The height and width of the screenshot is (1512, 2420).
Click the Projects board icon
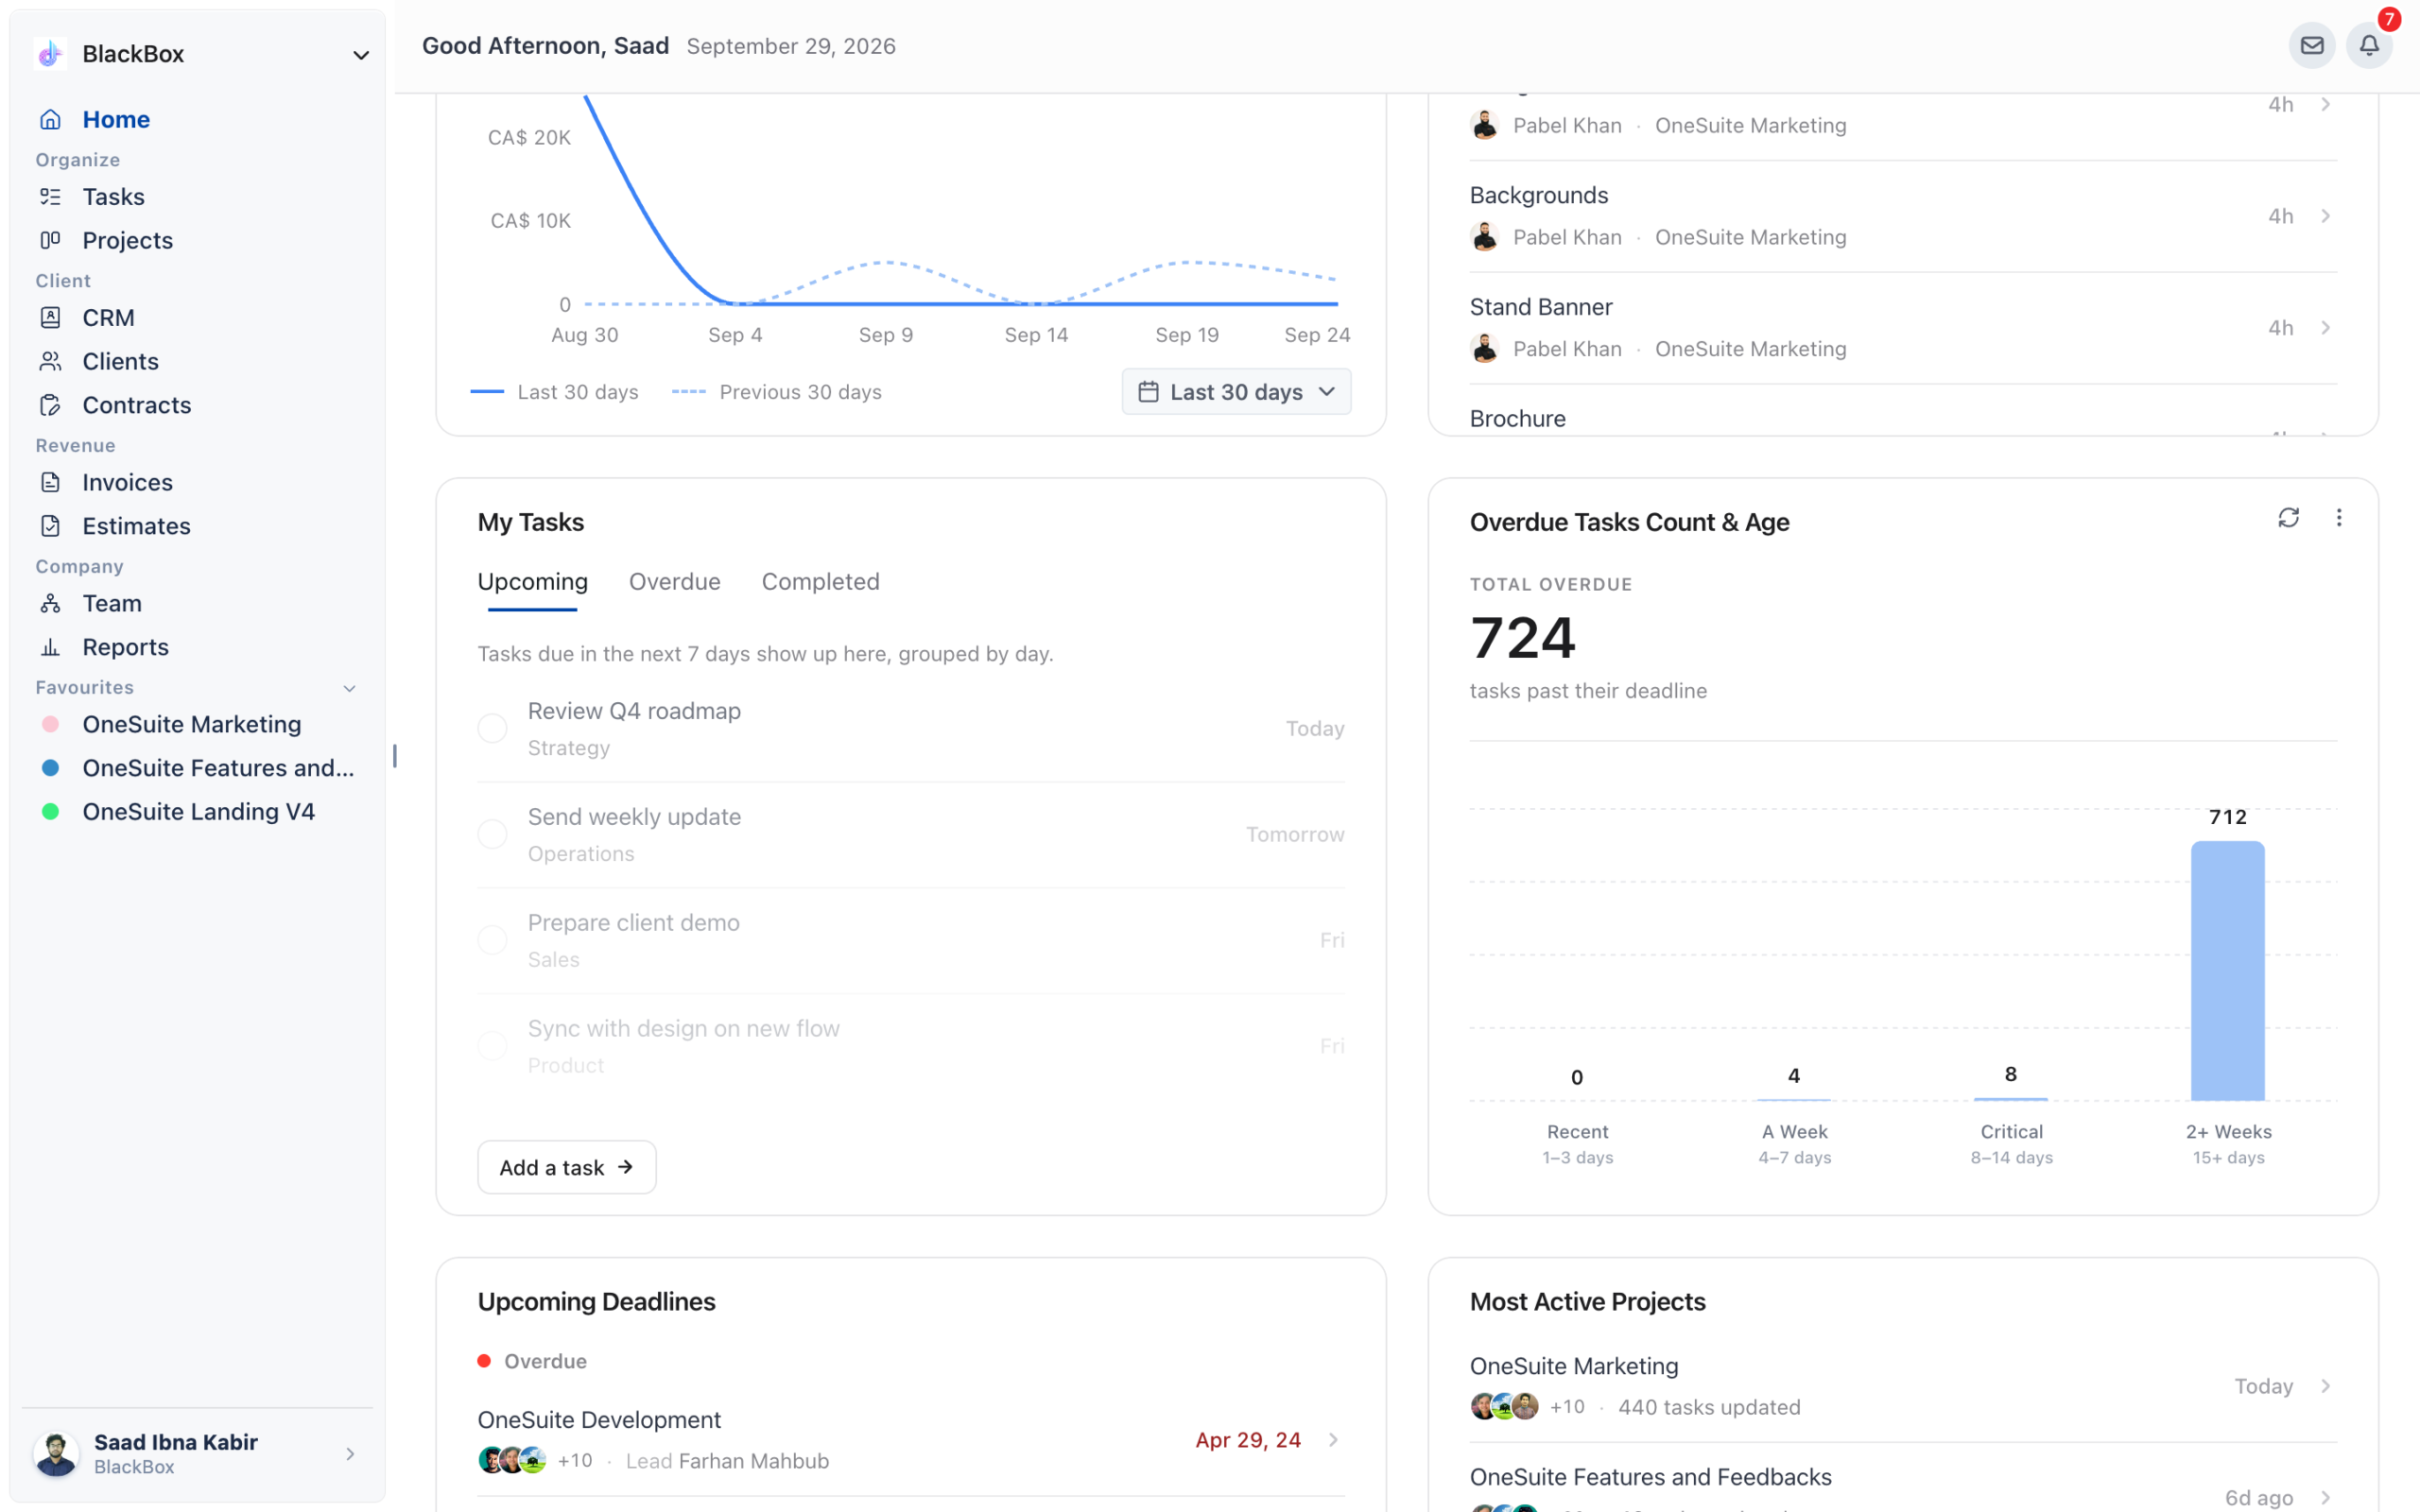tap(50, 240)
